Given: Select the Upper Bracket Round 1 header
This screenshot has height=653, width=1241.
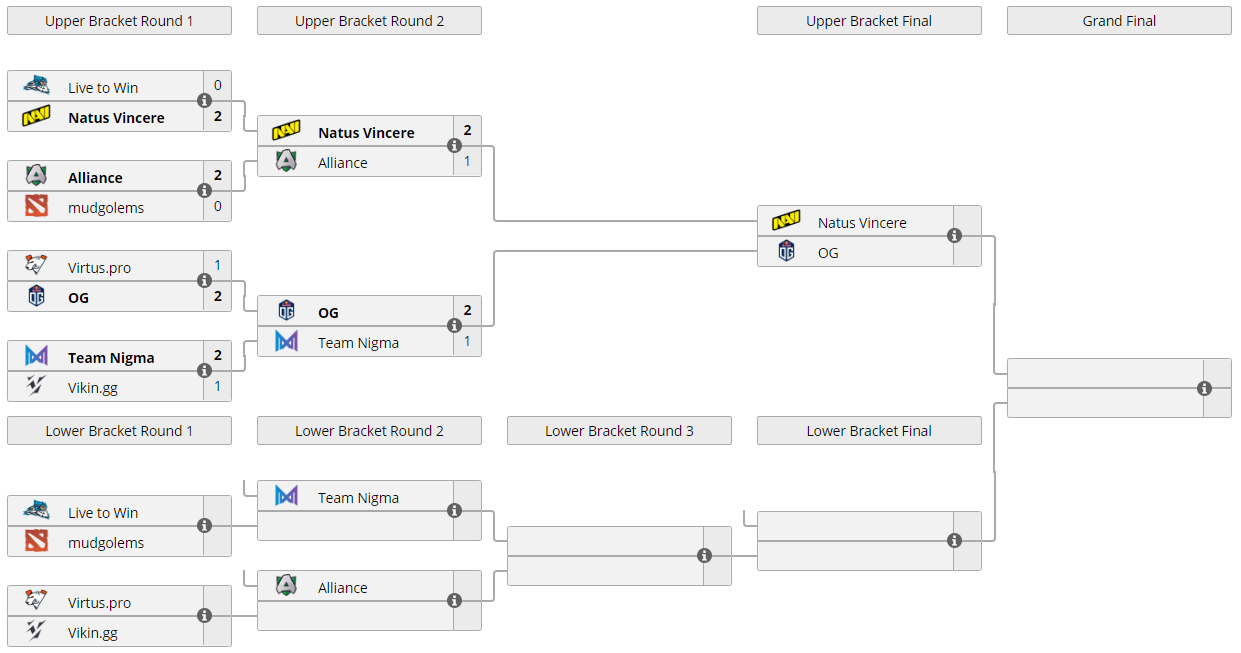Looking at the screenshot, I should (119, 21).
